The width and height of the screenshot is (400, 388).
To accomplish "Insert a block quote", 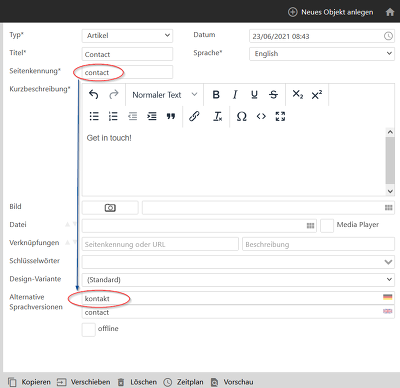I will (171, 116).
